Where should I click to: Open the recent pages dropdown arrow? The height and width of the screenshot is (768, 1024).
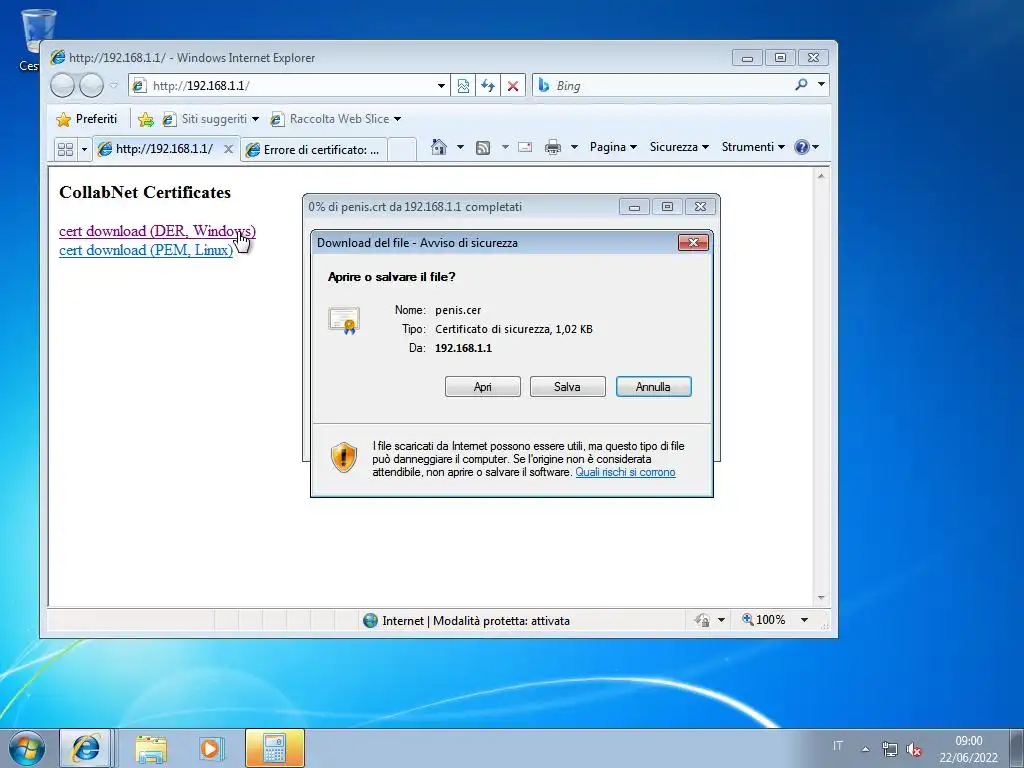click(114, 86)
